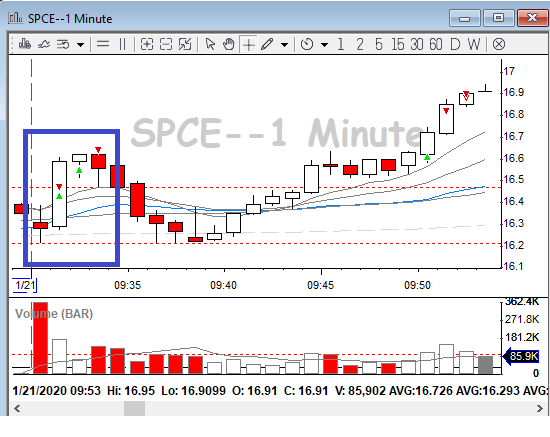Screen dimensions: 550x437
Task: Select the pencil drawing tool
Action: (x=267, y=44)
